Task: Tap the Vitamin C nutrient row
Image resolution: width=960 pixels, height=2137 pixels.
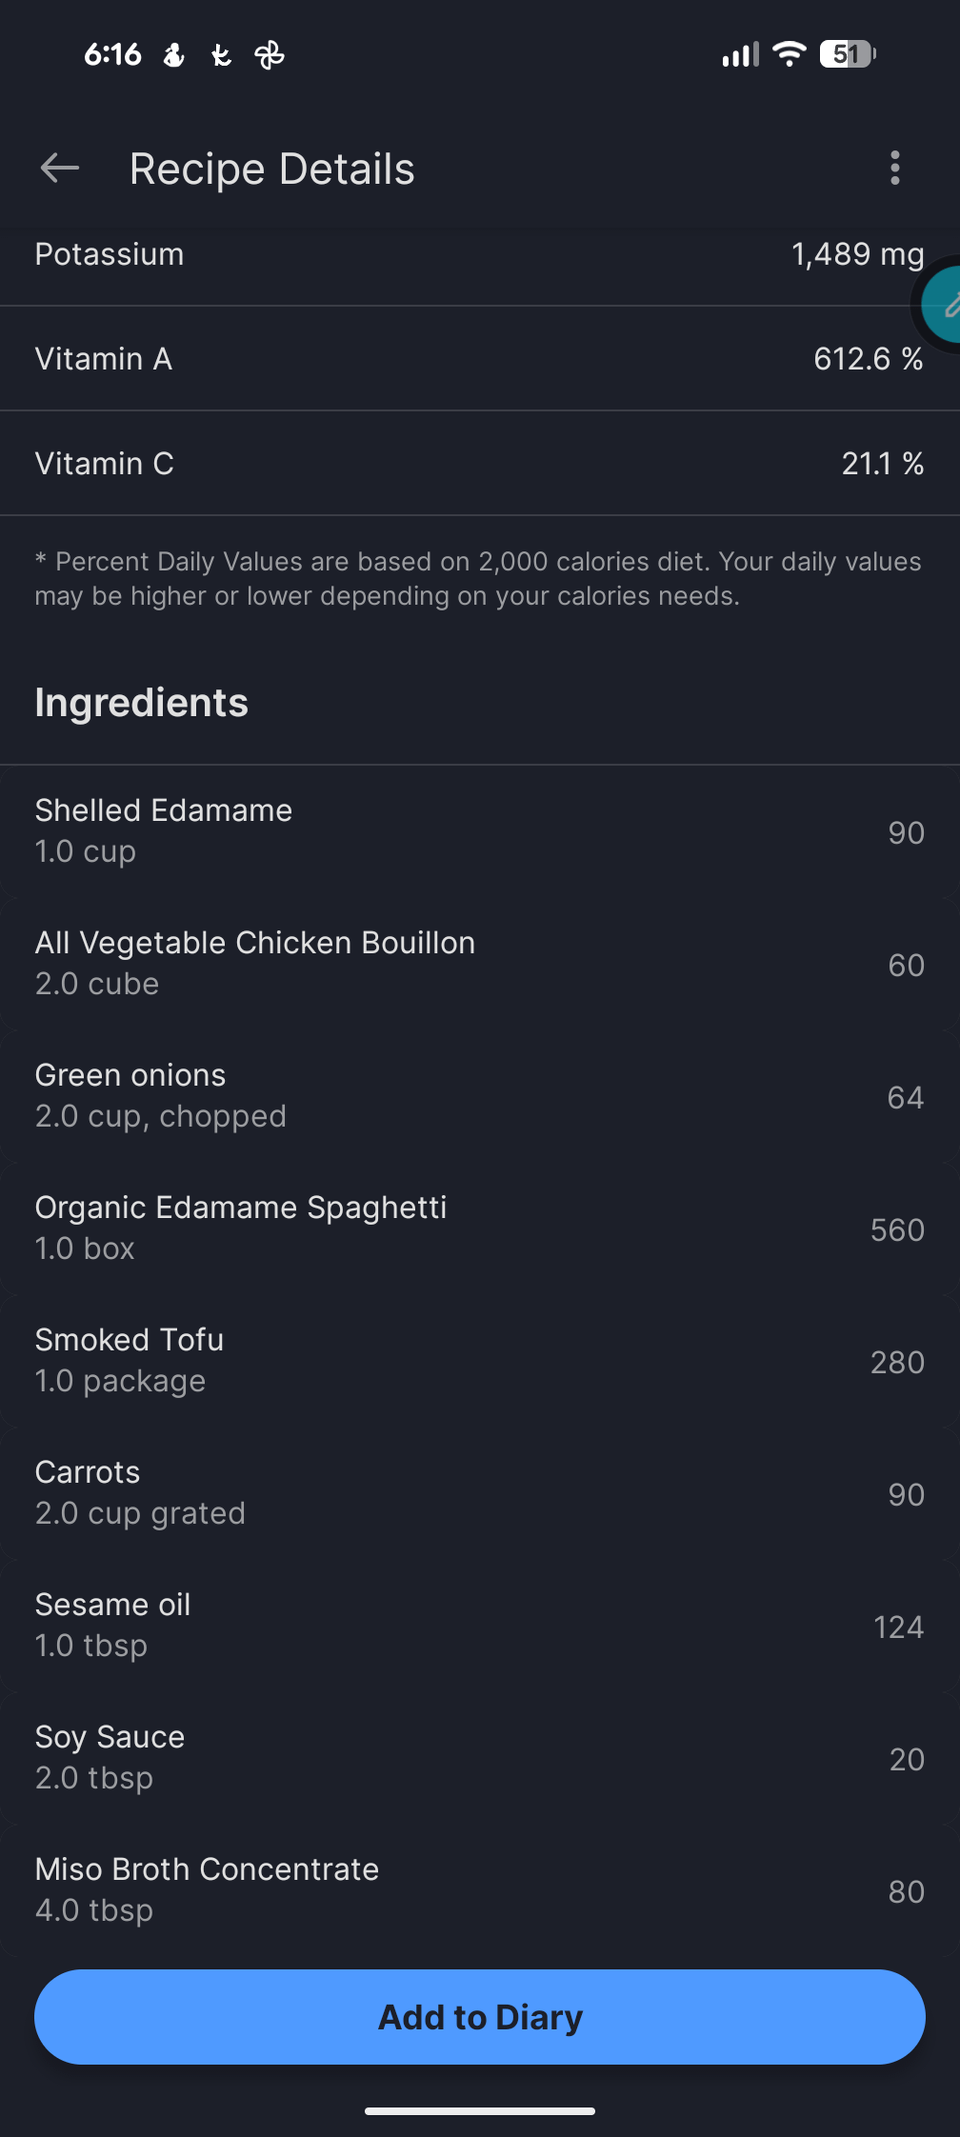Action: click(x=480, y=464)
